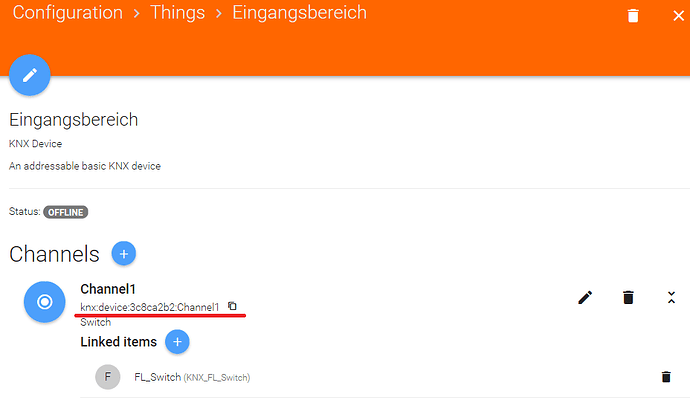Image resolution: width=690 pixels, height=400 pixels.
Task: Click the F avatar of FL_Switch
Action: coord(107,377)
